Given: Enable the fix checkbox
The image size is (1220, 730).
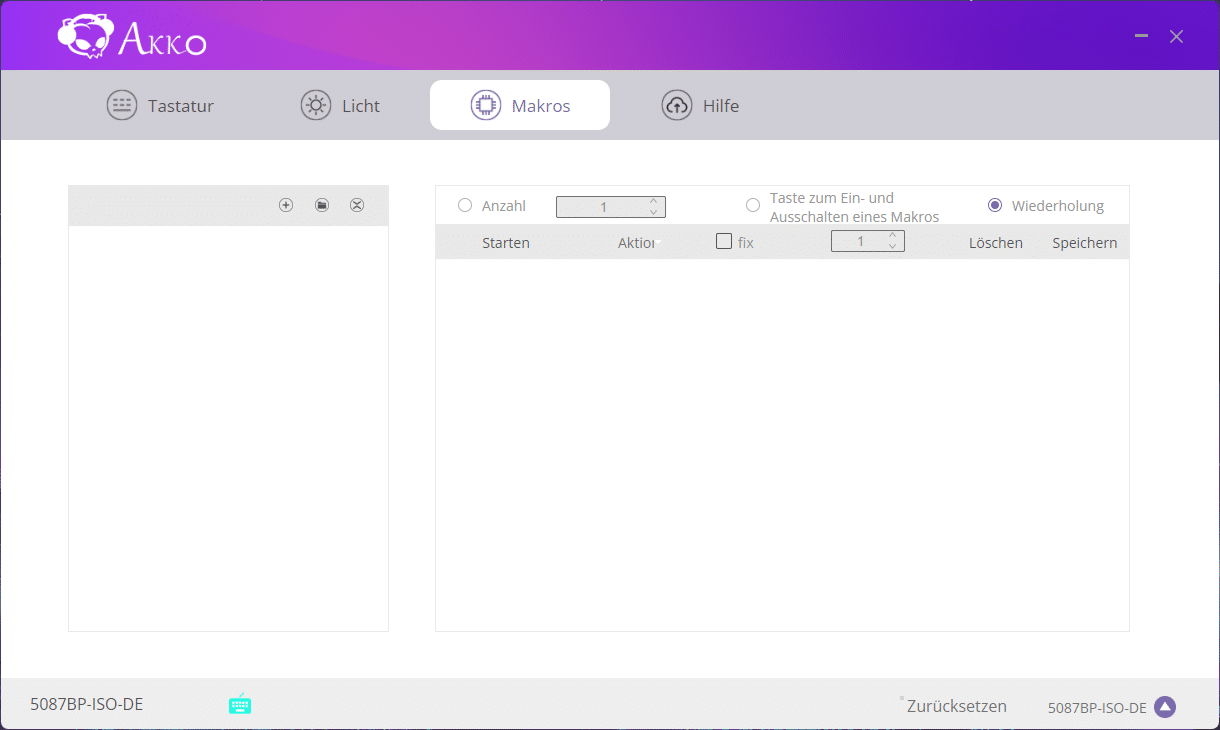Looking at the screenshot, I should point(724,241).
